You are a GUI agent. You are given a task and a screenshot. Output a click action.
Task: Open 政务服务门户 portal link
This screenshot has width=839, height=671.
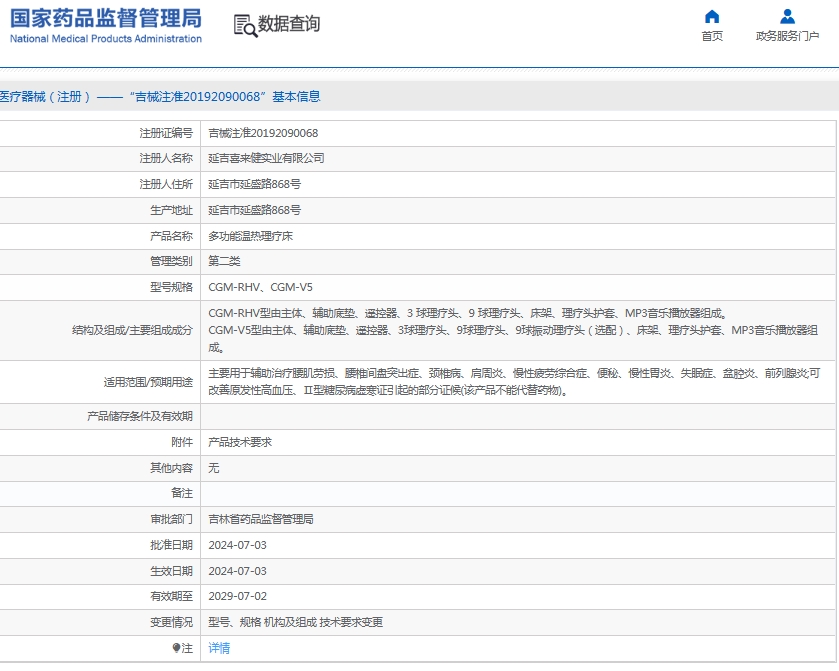(x=787, y=36)
